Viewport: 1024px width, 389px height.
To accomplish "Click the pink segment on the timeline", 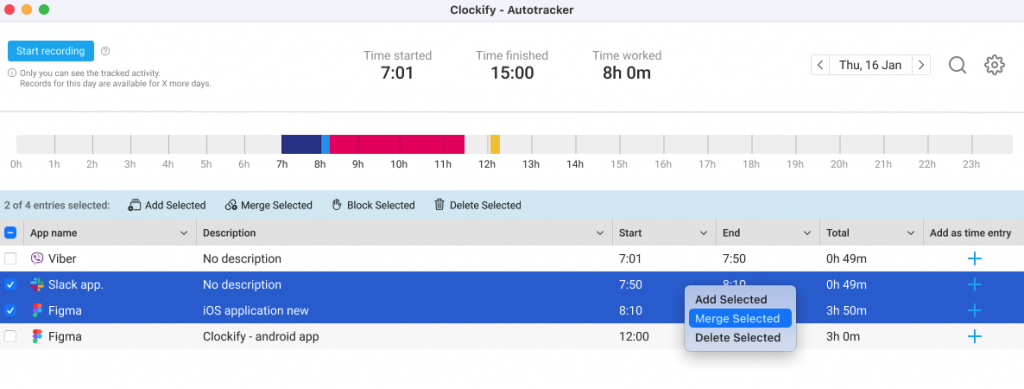I will point(397,144).
